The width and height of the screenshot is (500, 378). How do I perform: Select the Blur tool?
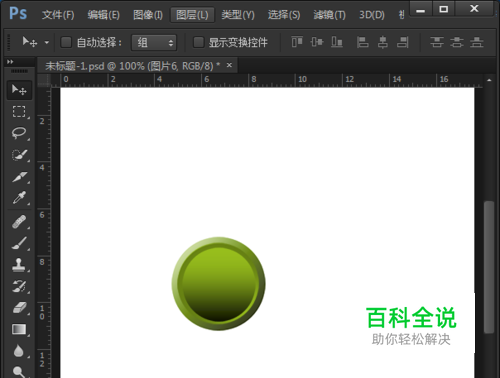19,351
